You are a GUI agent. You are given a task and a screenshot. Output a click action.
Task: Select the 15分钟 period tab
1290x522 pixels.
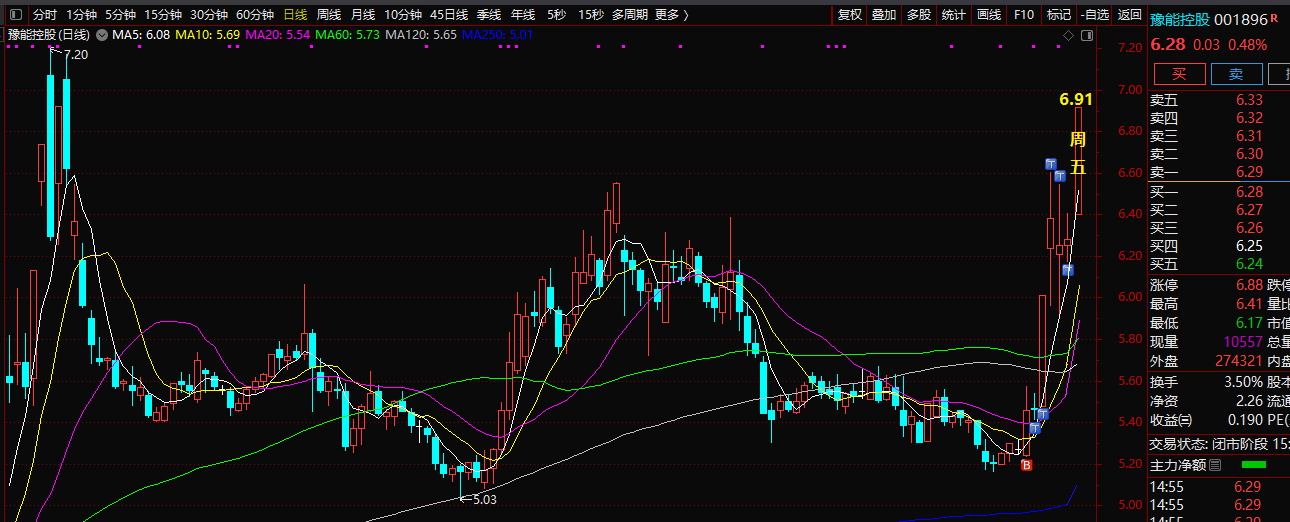pos(163,15)
